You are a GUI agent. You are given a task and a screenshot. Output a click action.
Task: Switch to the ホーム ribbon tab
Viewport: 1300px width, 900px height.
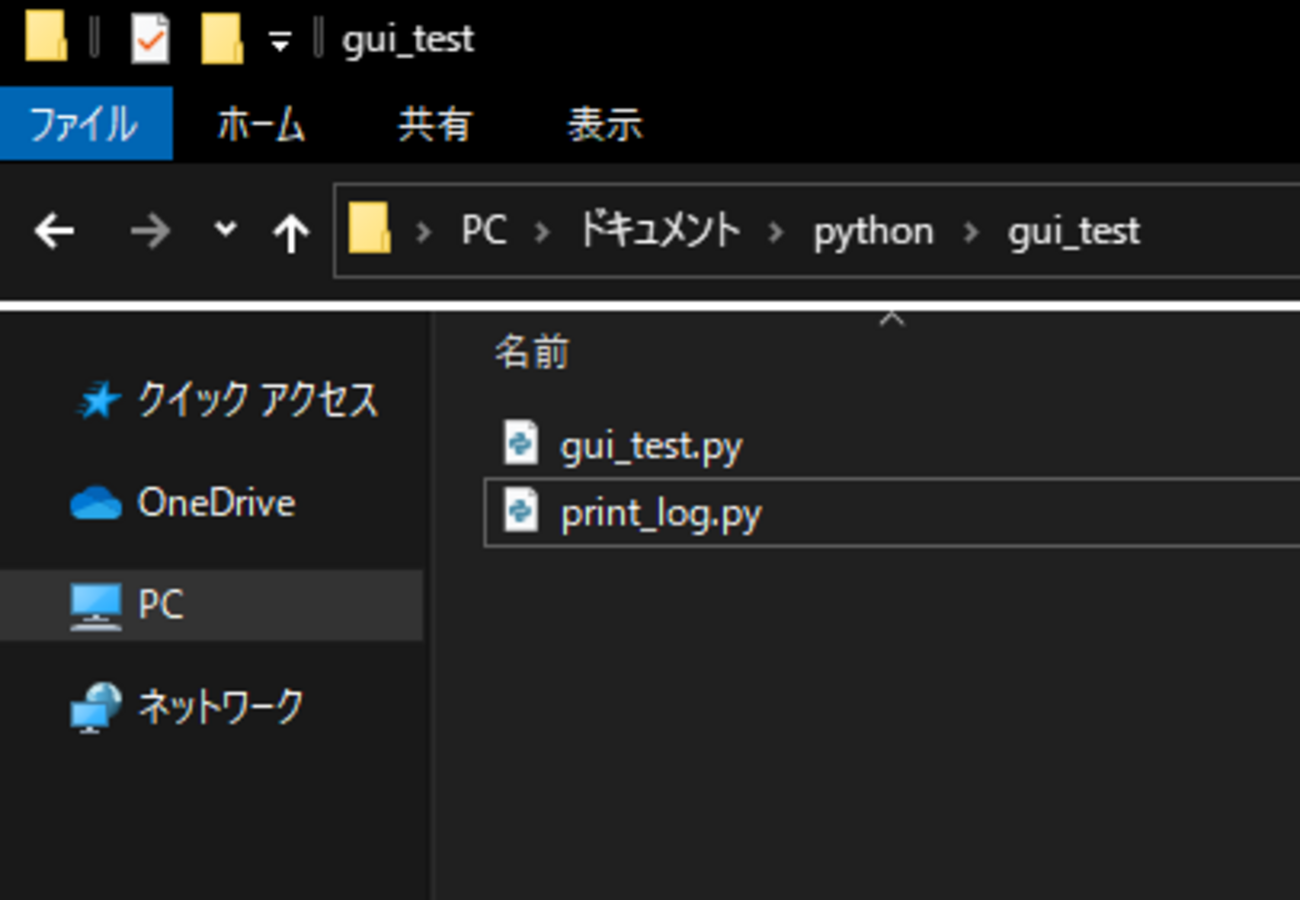click(261, 124)
